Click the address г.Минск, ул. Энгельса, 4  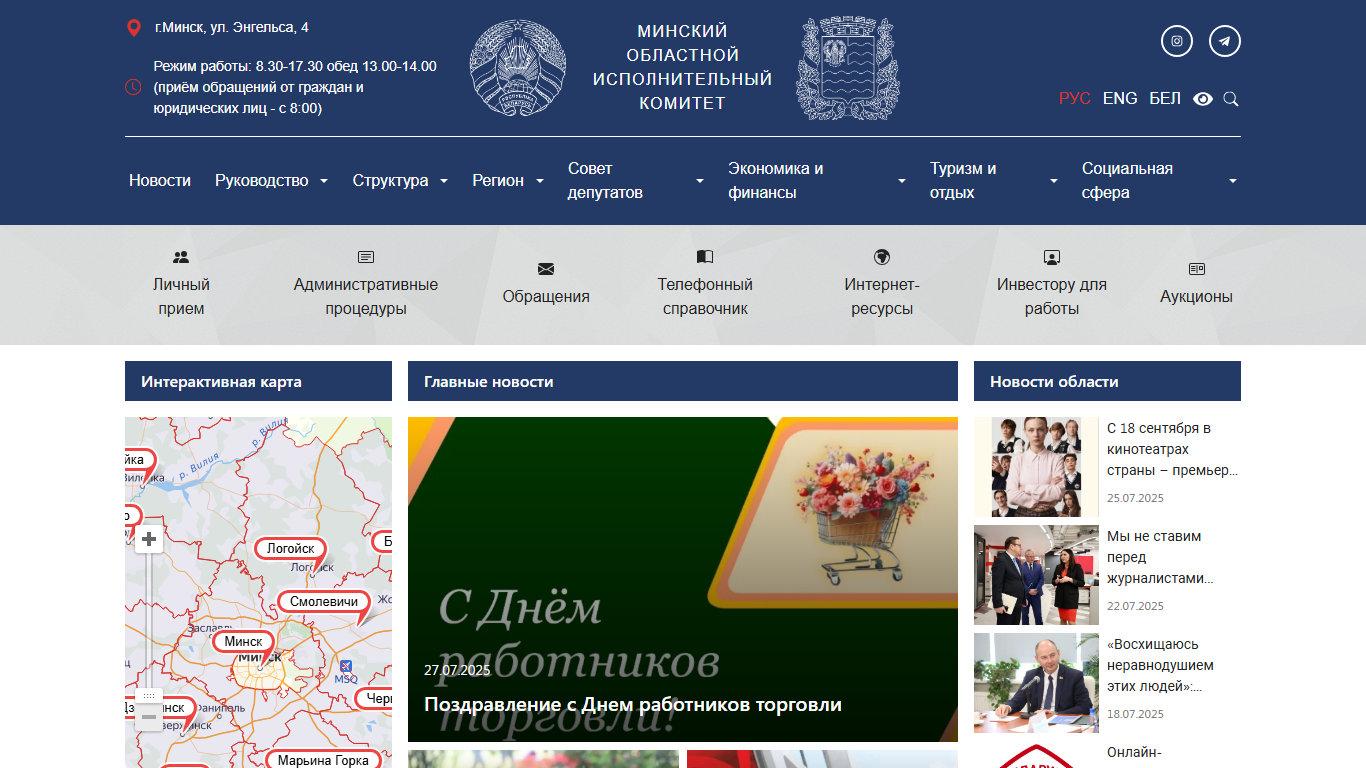232,28
